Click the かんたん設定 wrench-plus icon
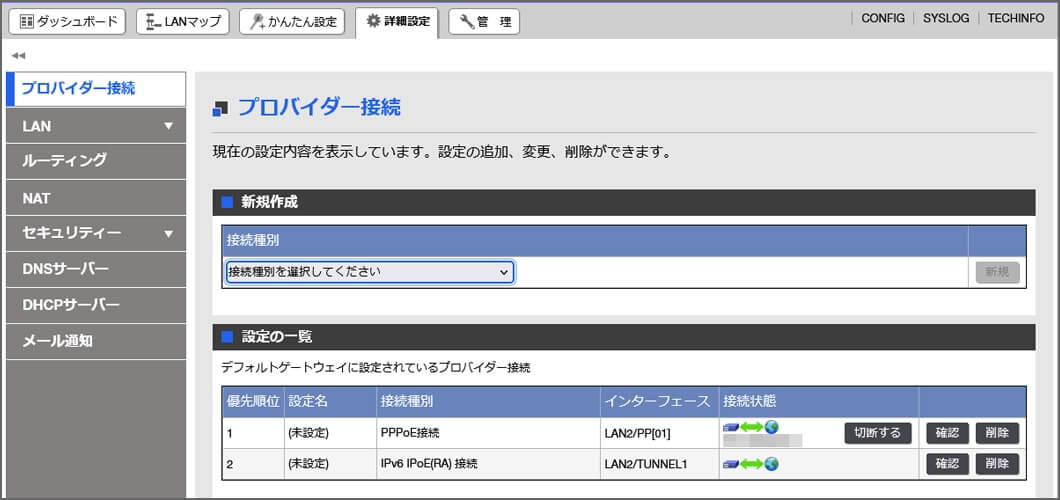 [258, 22]
